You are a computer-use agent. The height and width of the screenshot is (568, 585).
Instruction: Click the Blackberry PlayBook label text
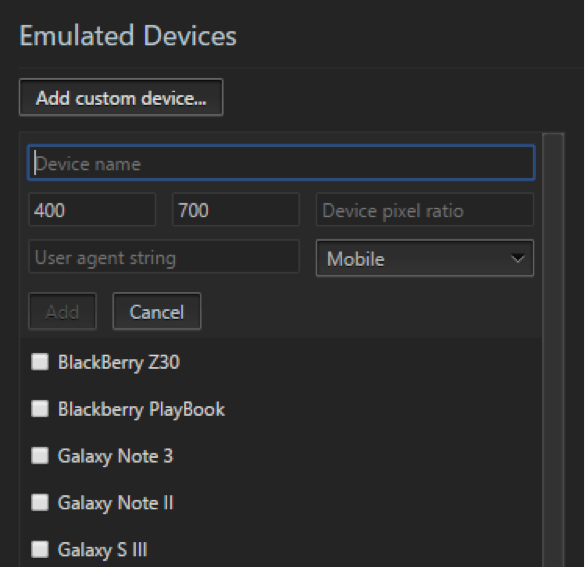[141, 409]
